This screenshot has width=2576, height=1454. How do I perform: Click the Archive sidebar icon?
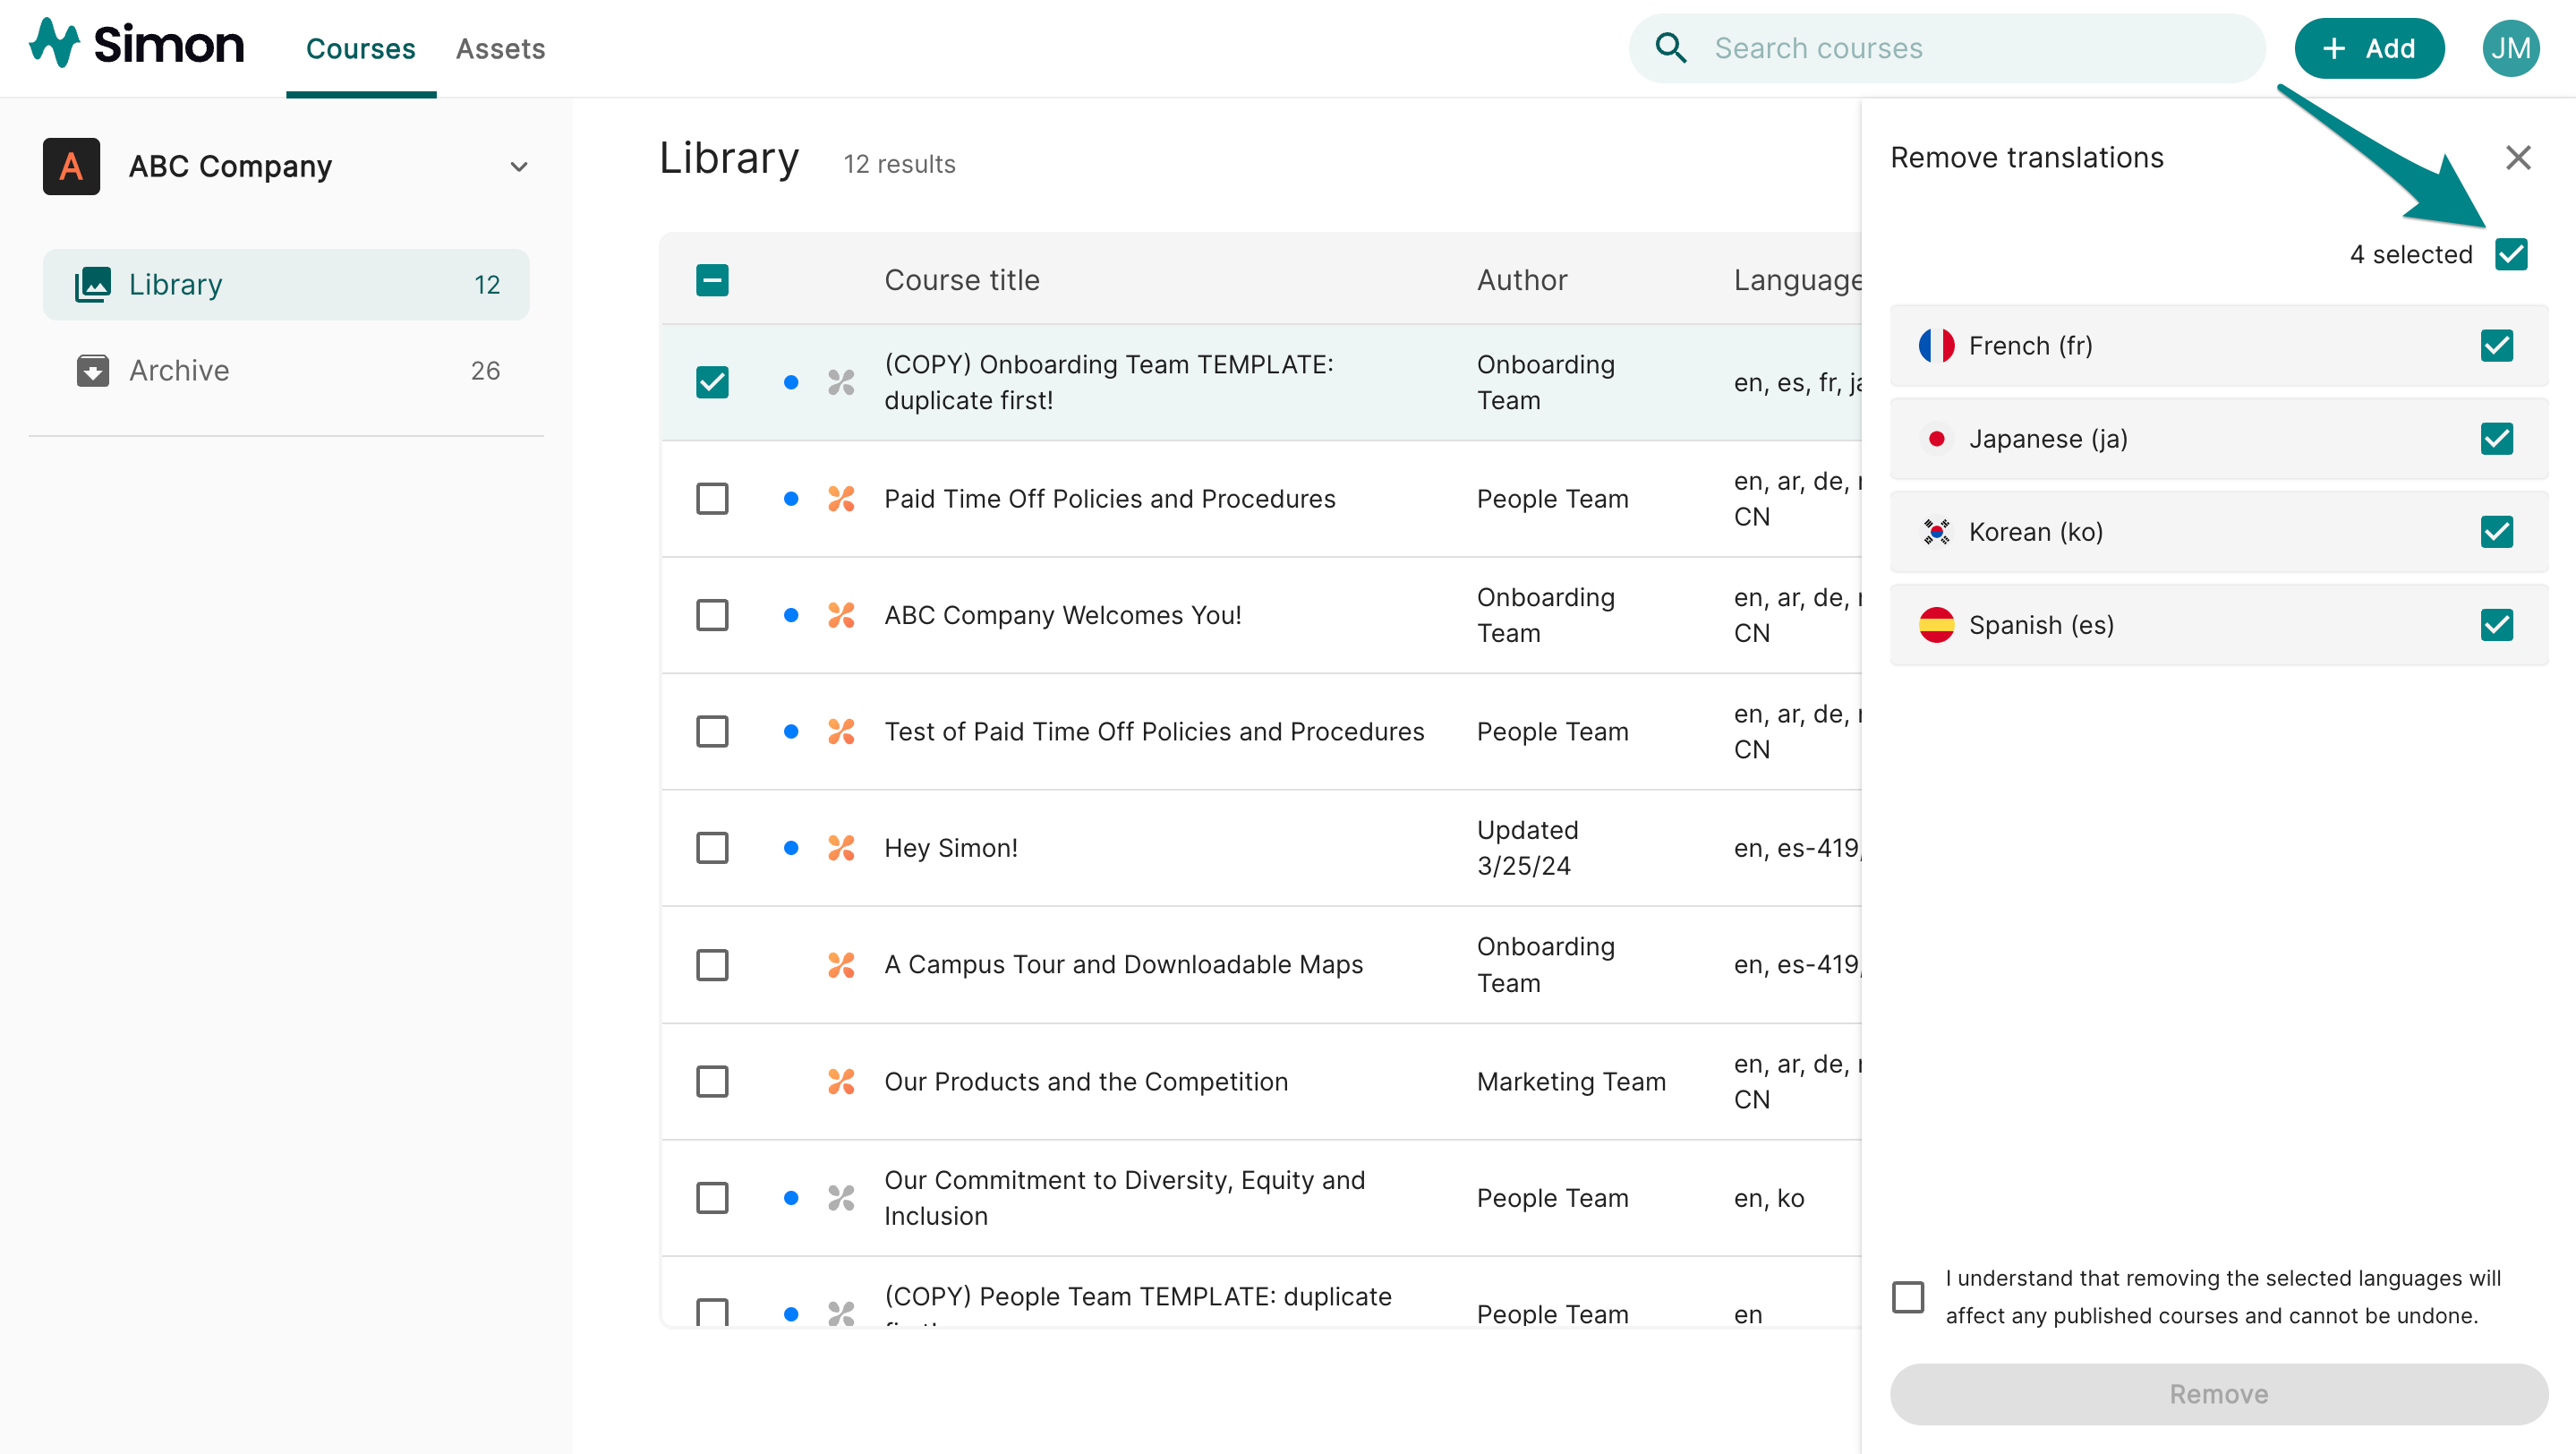[92, 370]
